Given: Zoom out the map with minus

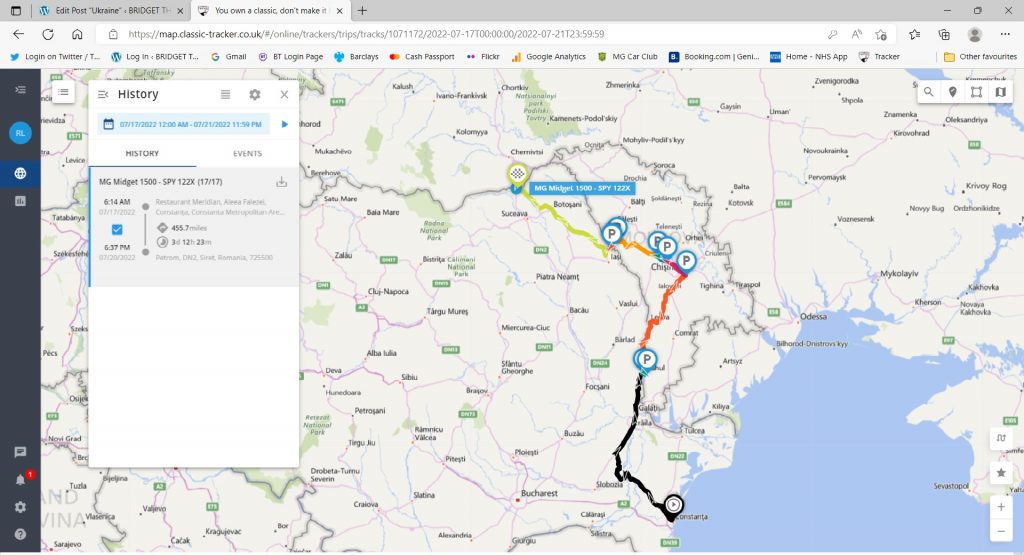Looking at the screenshot, I should tap(1000, 531).
